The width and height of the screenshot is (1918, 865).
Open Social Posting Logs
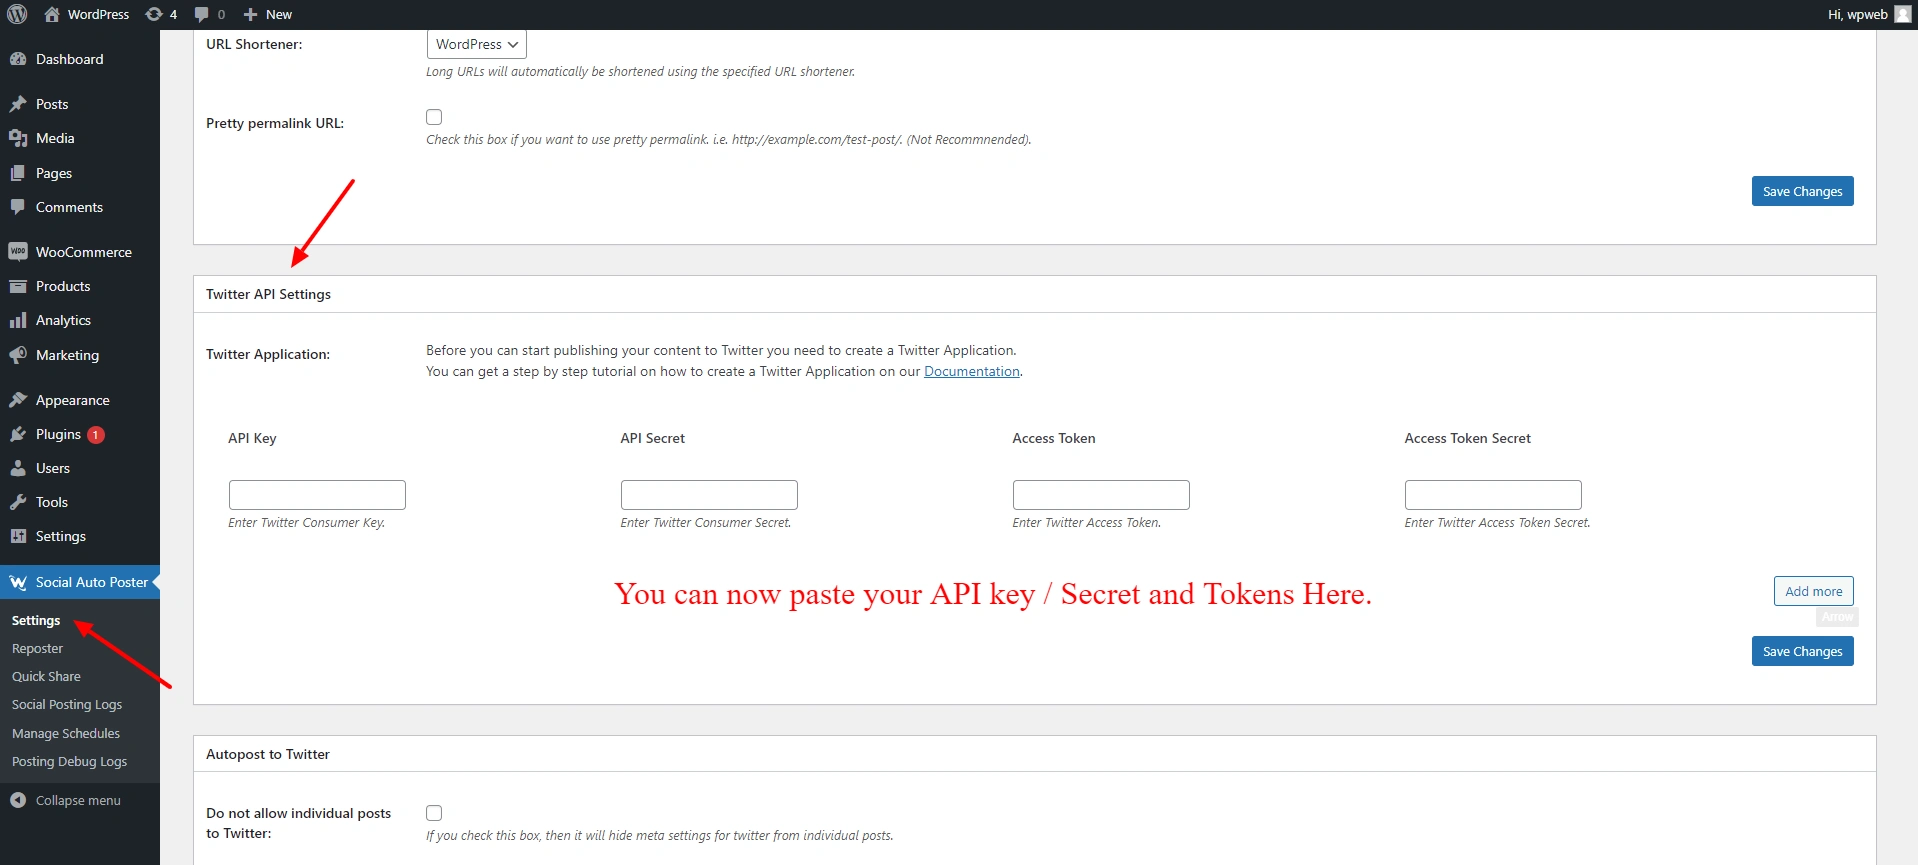pyautogui.click(x=67, y=704)
